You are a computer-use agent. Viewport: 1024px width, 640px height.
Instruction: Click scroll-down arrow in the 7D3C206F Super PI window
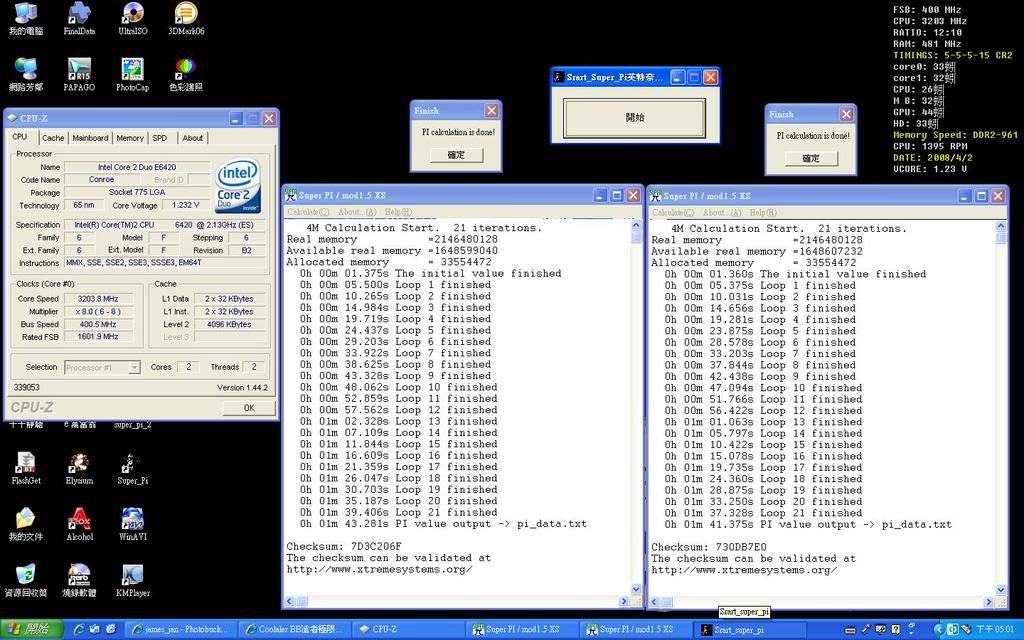[636, 590]
